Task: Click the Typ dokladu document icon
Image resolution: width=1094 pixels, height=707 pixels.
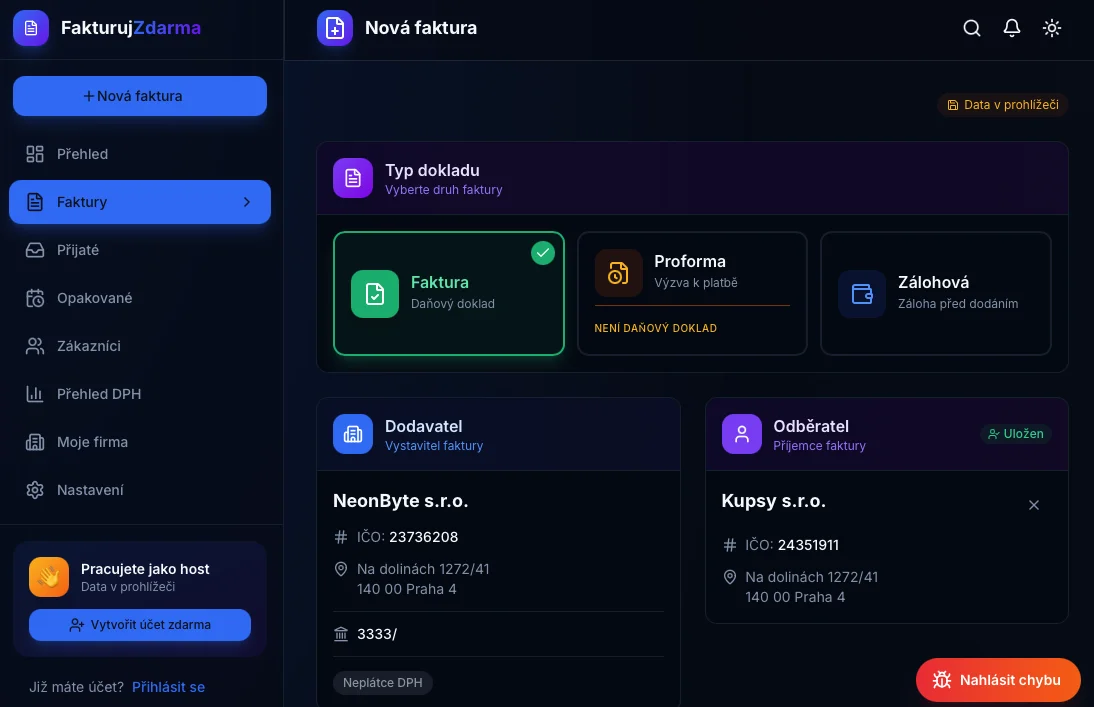Action: click(x=352, y=178)
